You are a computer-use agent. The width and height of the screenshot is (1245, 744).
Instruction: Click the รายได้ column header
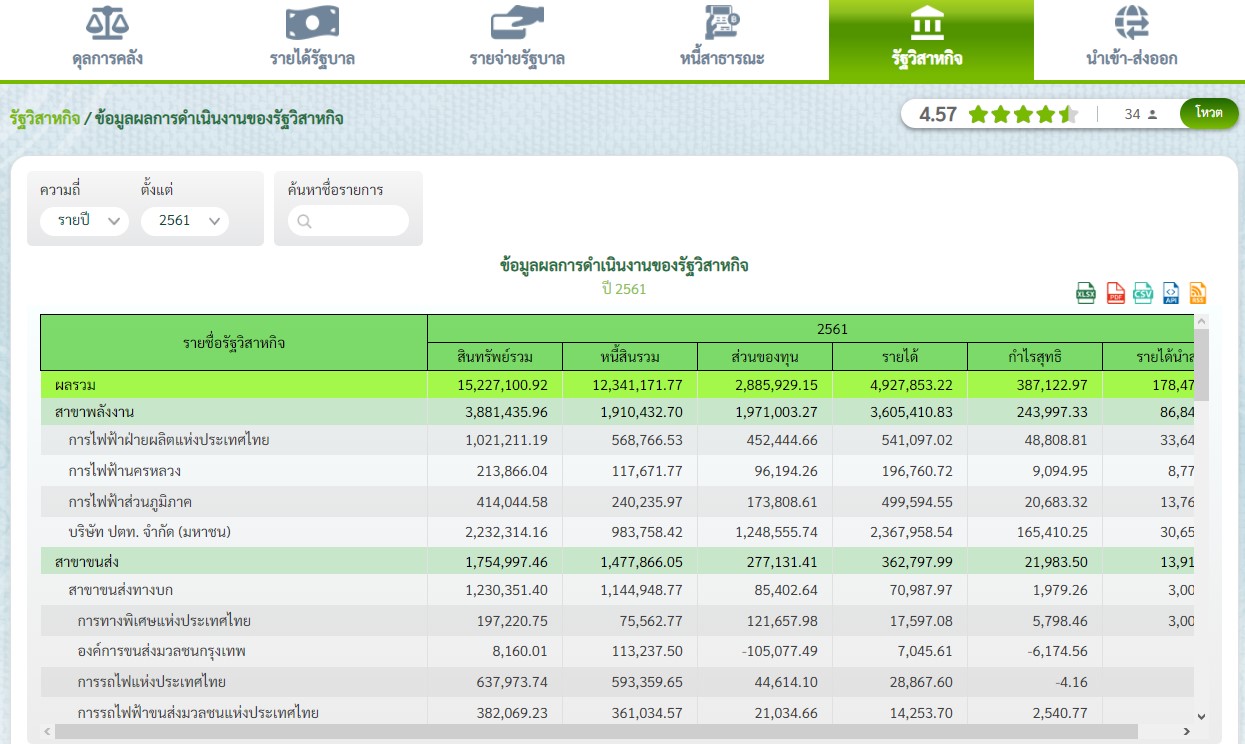(x=900, y=357)
